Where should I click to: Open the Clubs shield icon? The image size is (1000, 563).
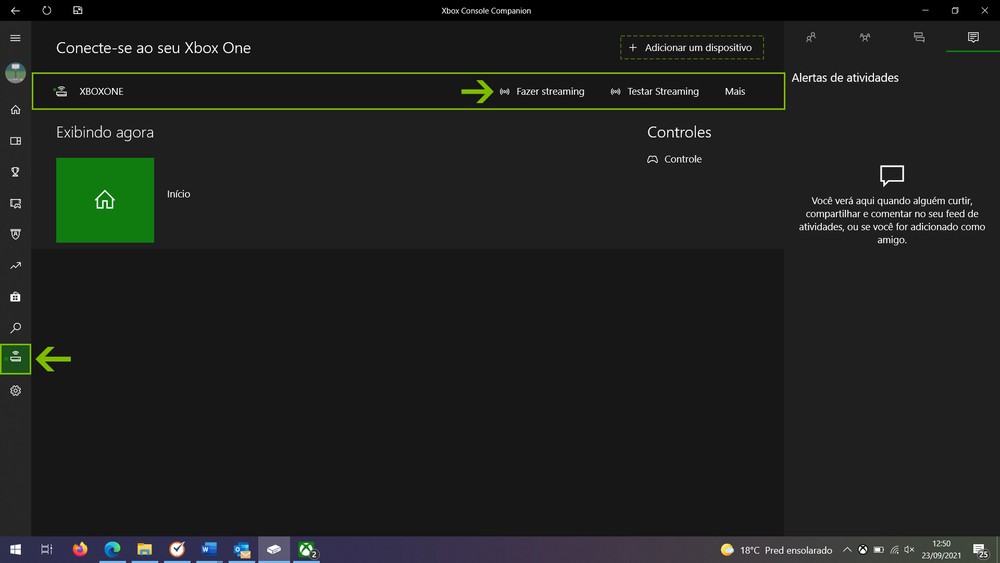pyautogui.click(x=15, y=234)
